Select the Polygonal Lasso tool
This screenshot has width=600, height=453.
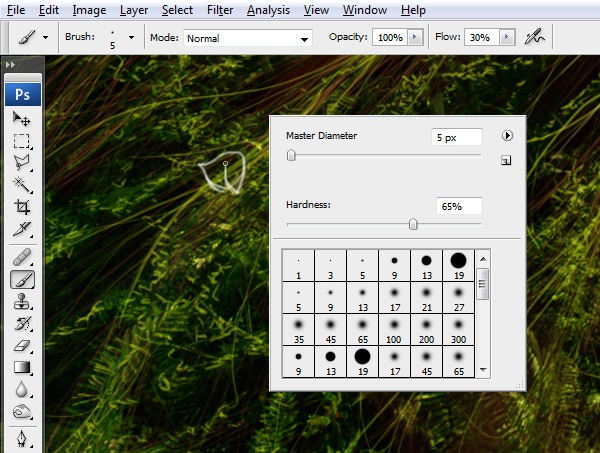(x=22, y=163)
